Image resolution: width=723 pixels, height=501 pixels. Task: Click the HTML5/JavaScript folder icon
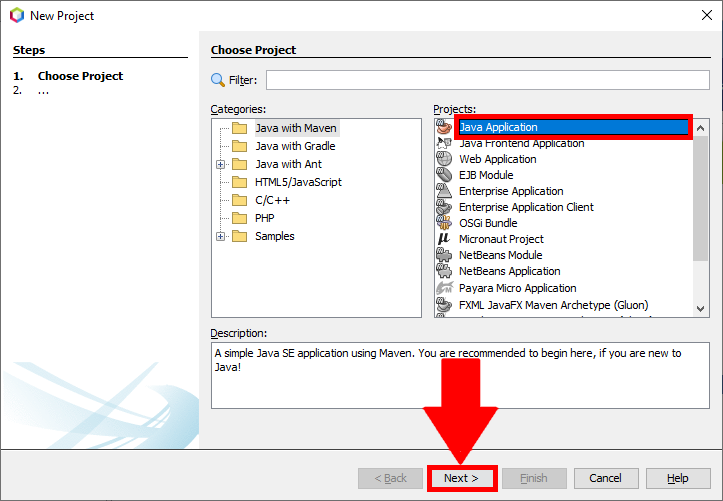coord(239,182)
